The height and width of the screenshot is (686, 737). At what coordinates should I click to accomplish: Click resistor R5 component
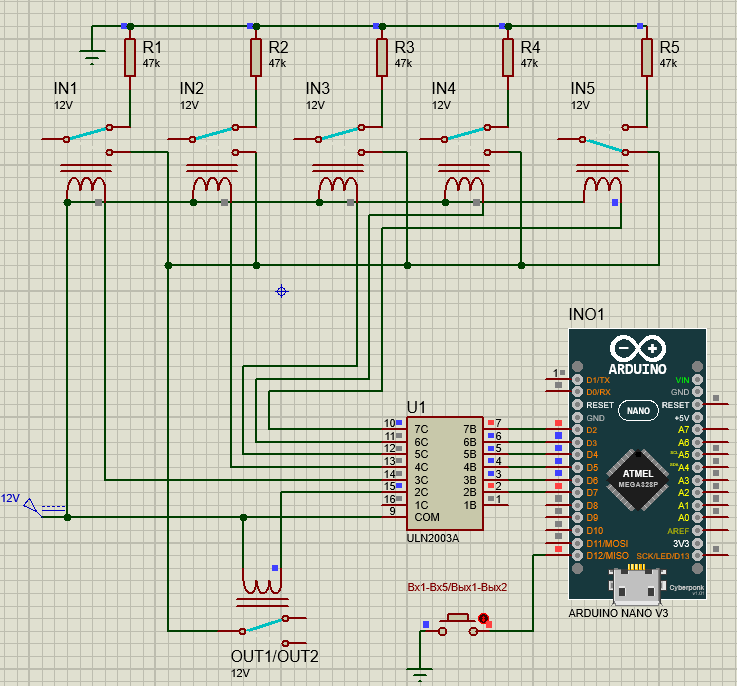point(647,57)
